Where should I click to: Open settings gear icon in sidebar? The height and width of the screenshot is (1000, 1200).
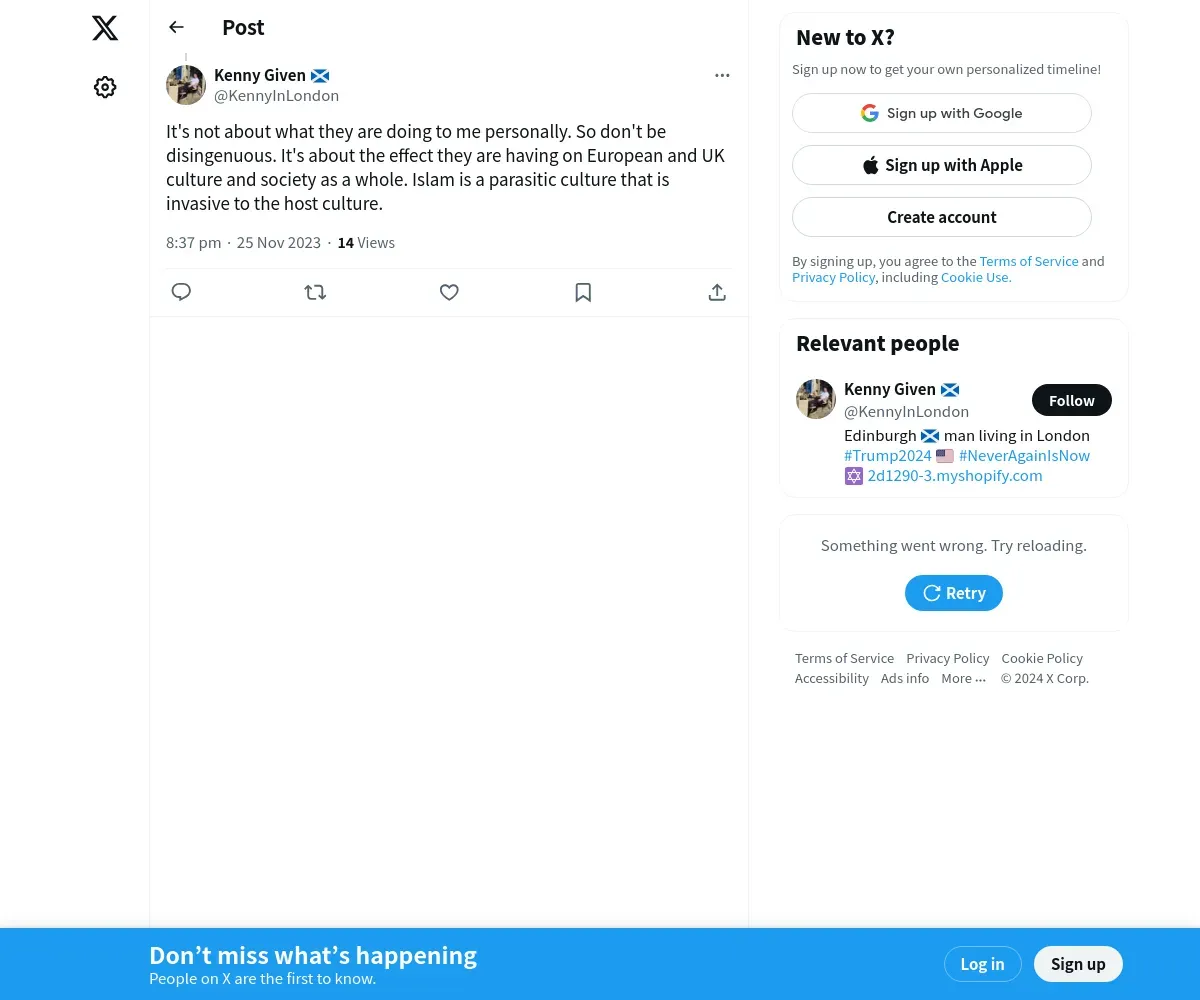tap(105, 87)
